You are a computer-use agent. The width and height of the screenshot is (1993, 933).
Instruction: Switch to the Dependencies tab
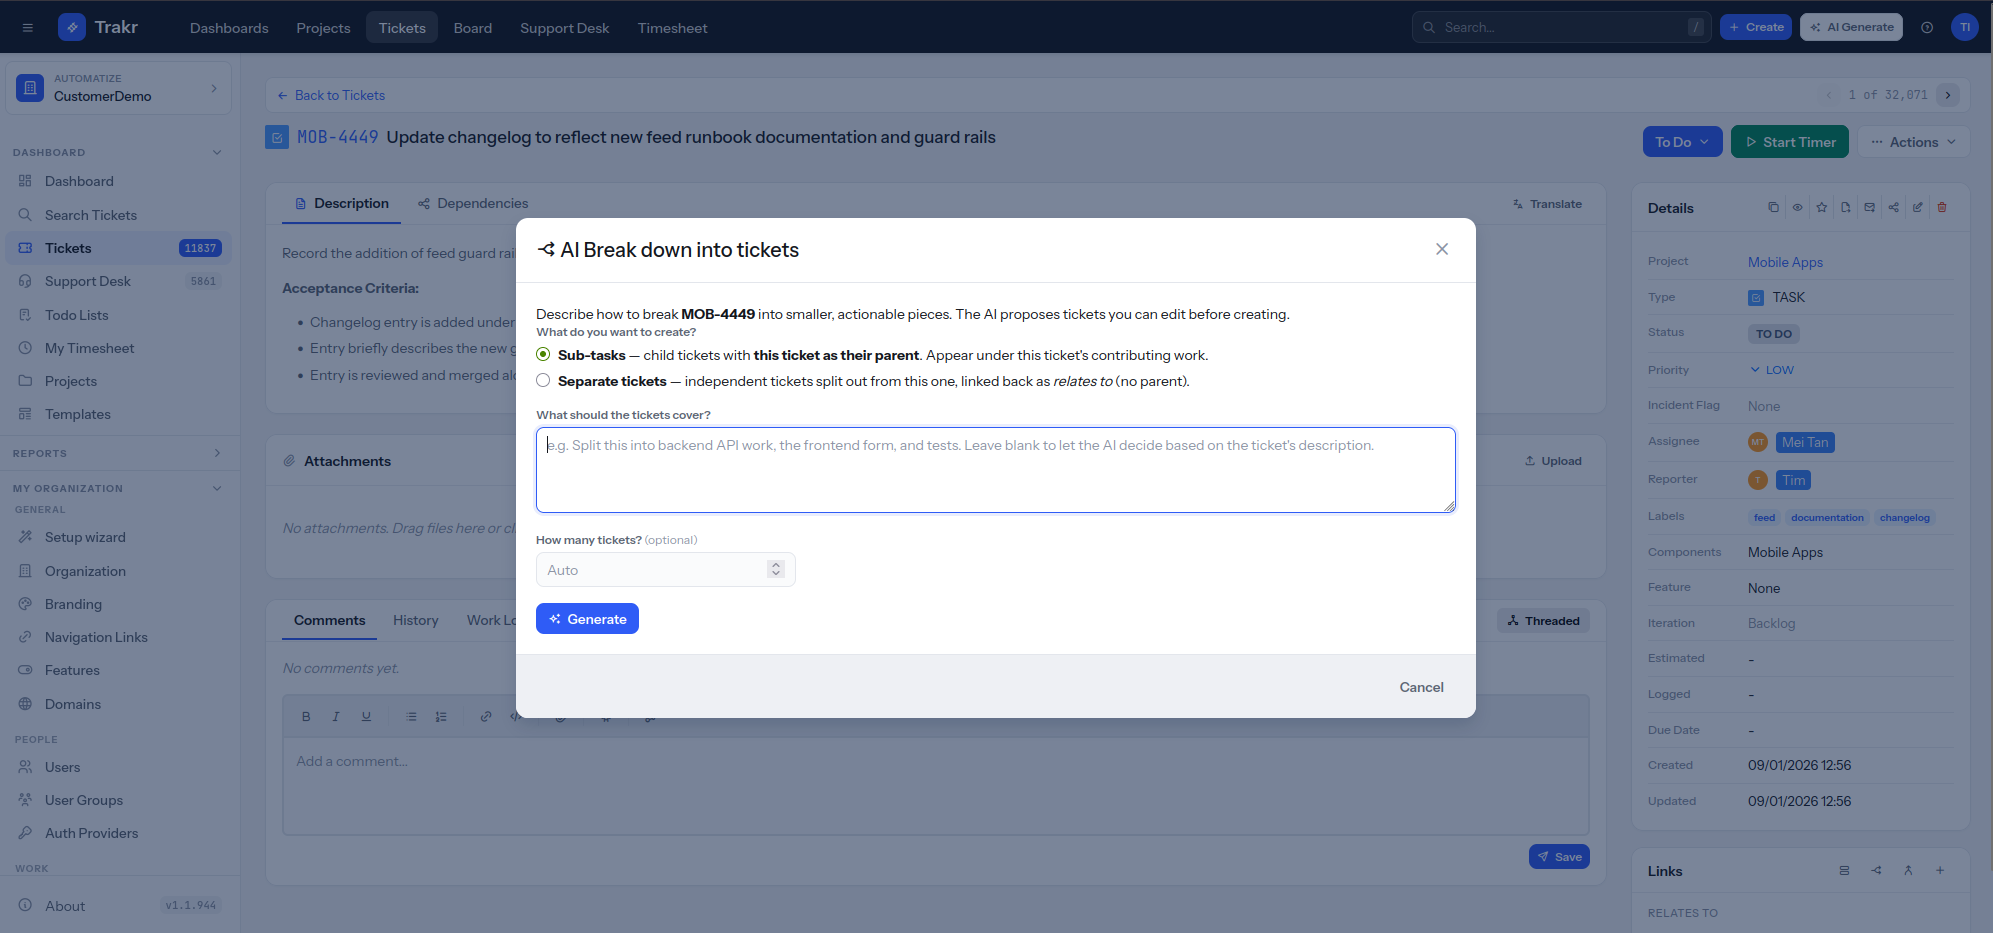click(473, 203)
